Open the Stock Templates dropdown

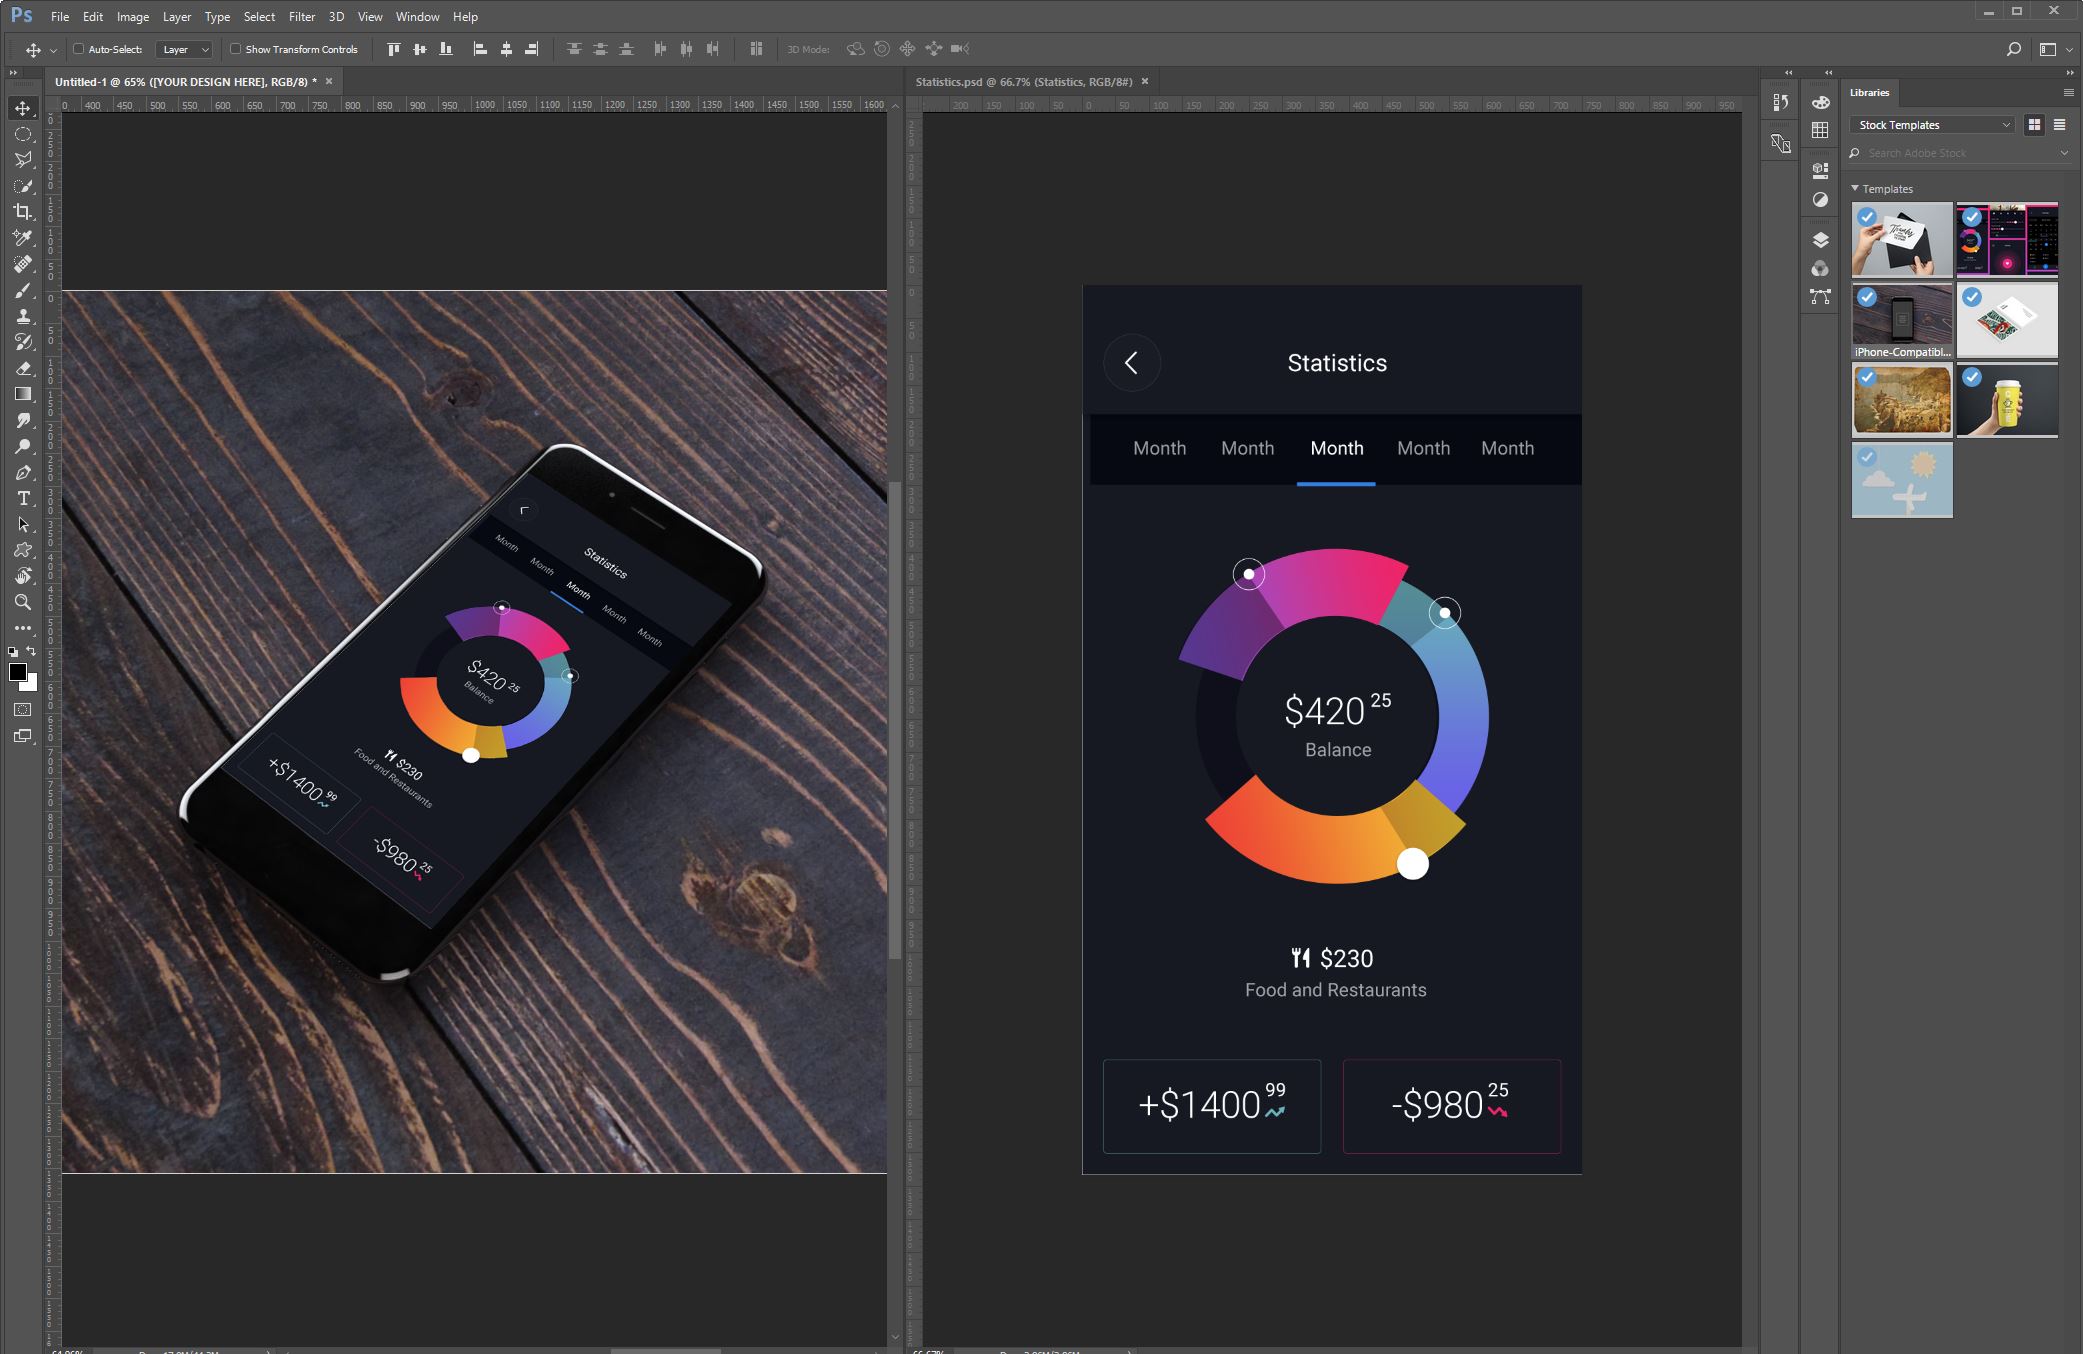coord(1933,124)
